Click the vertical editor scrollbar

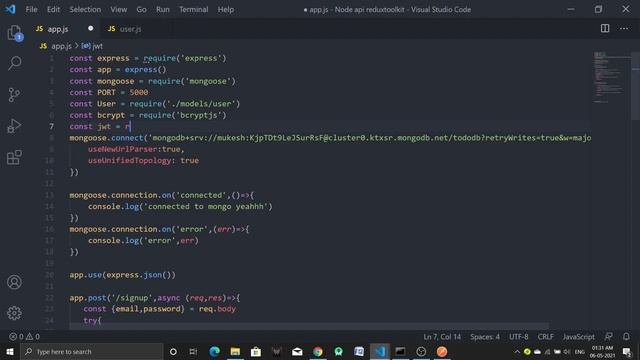636,86
